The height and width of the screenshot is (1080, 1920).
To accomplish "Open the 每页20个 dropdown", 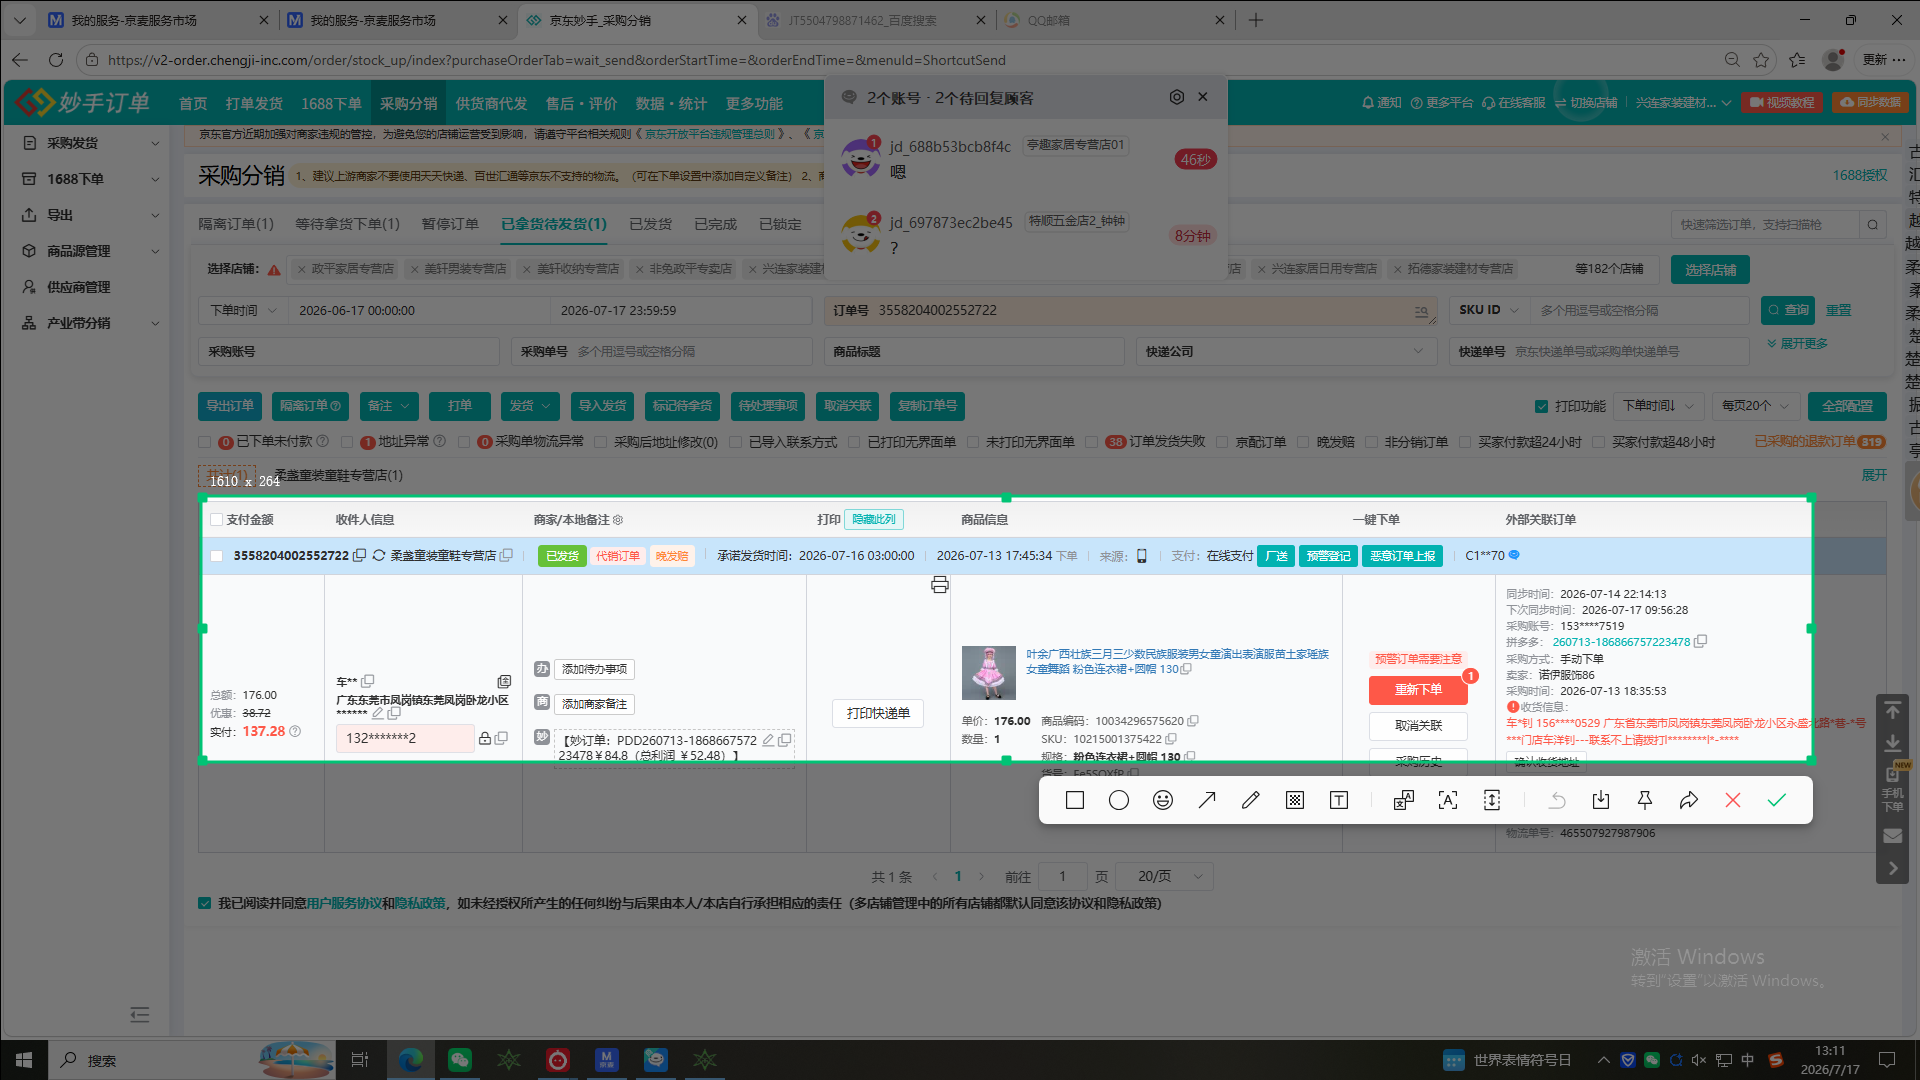I will (1755, 406).
